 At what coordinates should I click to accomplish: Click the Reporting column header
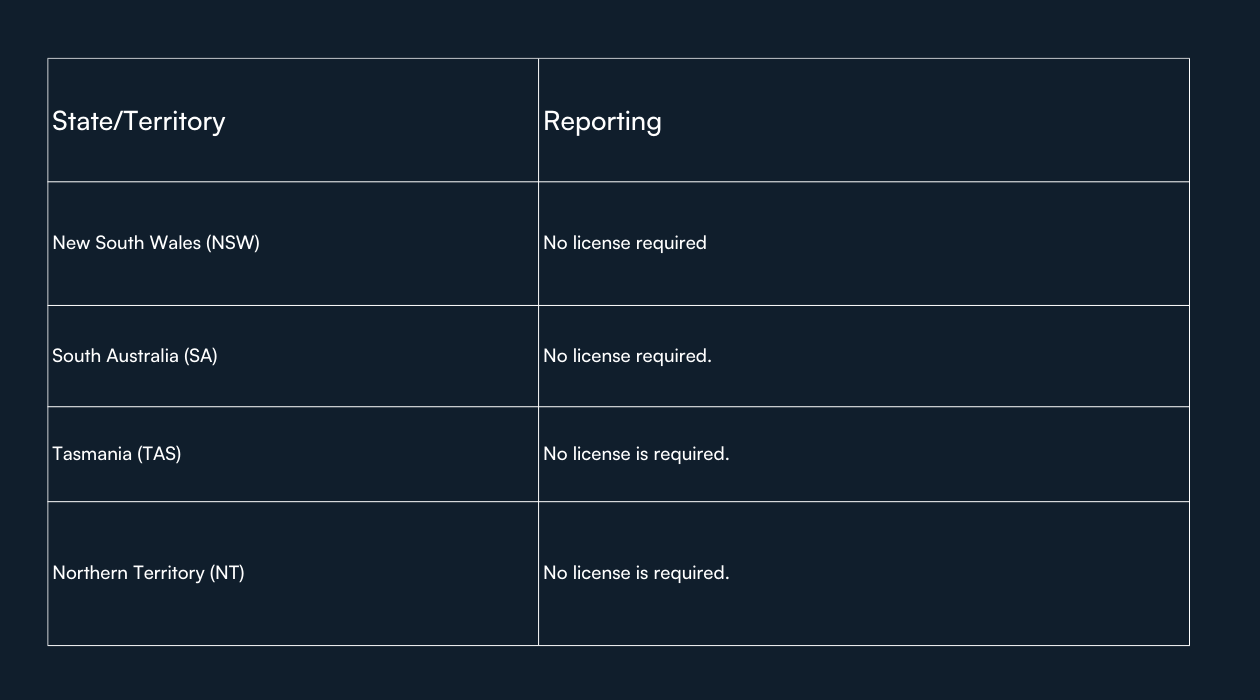(864, 120)
